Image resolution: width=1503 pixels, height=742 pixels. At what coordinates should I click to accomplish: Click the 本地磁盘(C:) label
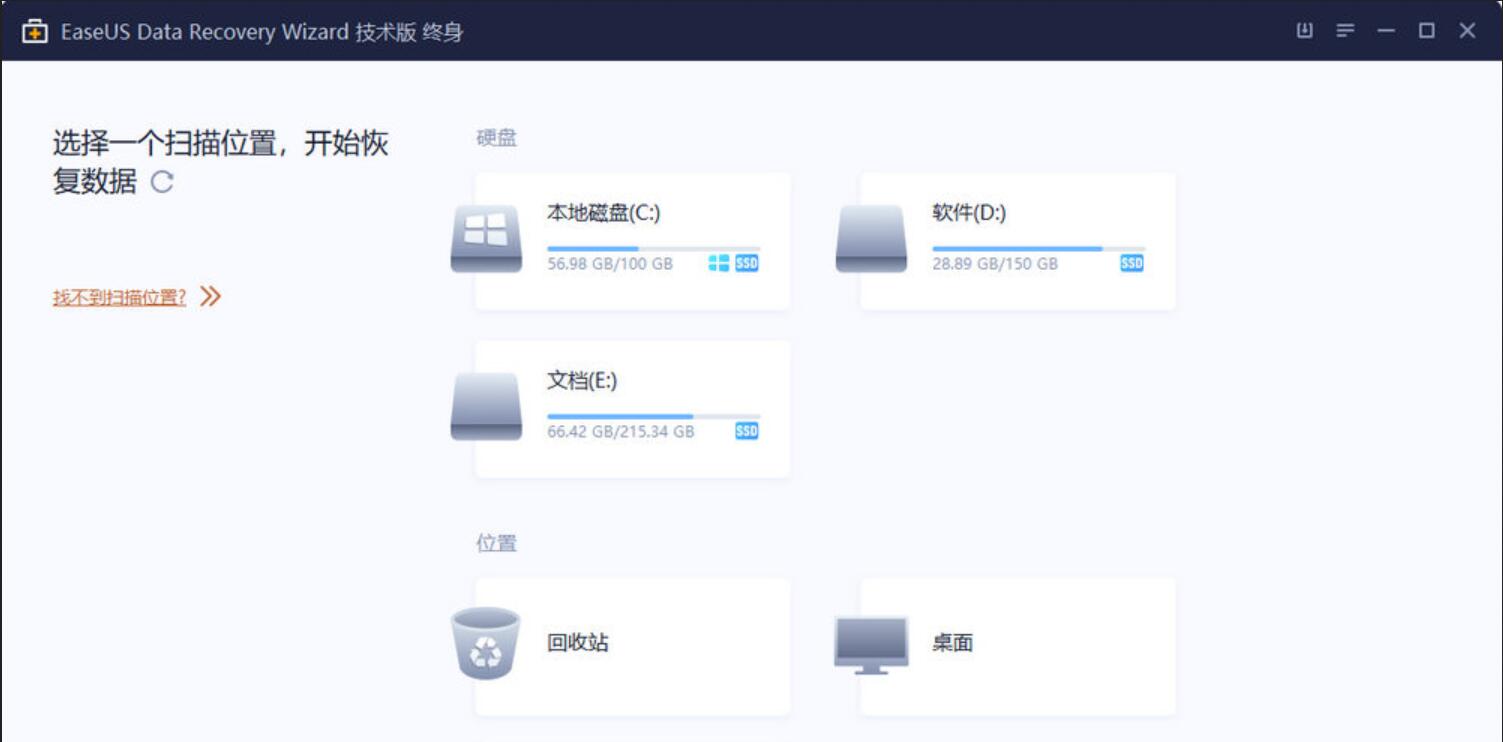coord(603,213)
